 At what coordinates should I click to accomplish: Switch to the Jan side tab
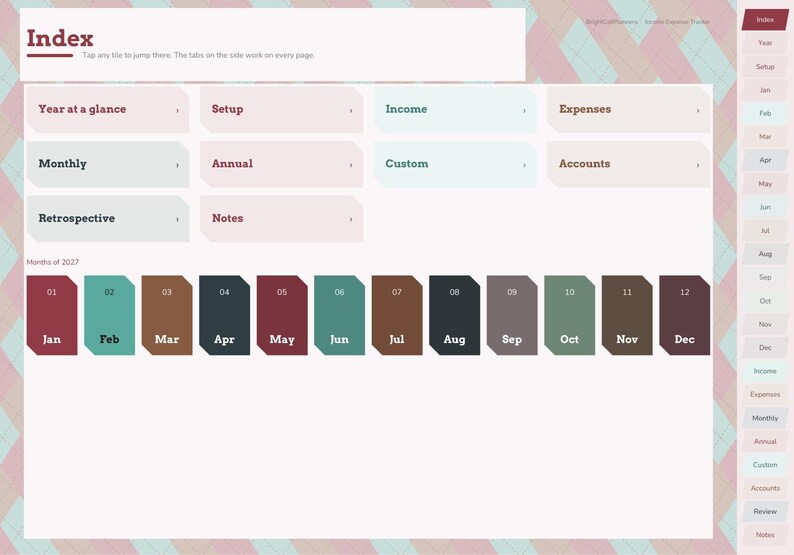(765, 90)
